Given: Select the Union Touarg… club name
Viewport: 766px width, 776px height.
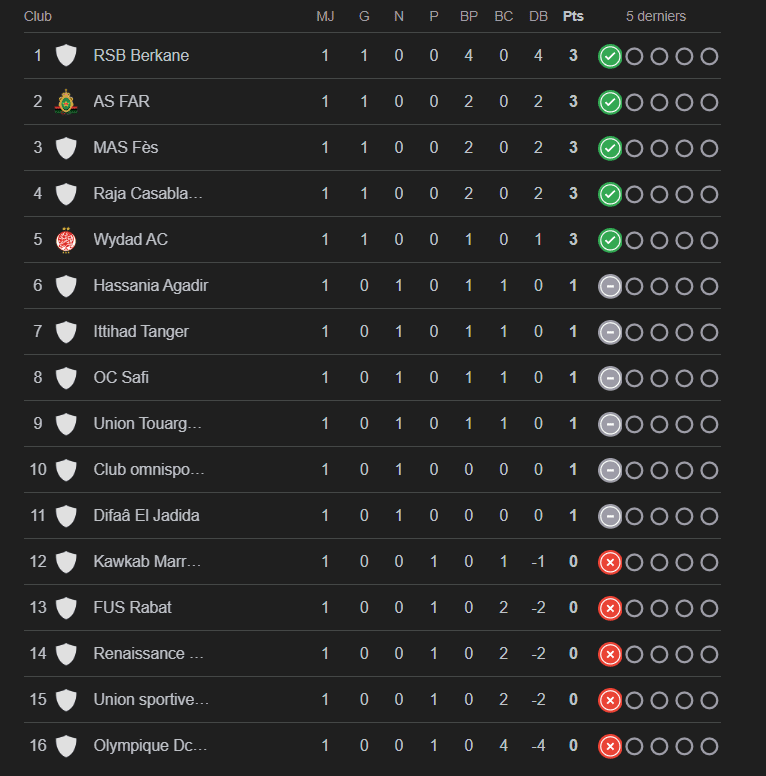Looking at the screenshot, I should click(x=147, y=424).
